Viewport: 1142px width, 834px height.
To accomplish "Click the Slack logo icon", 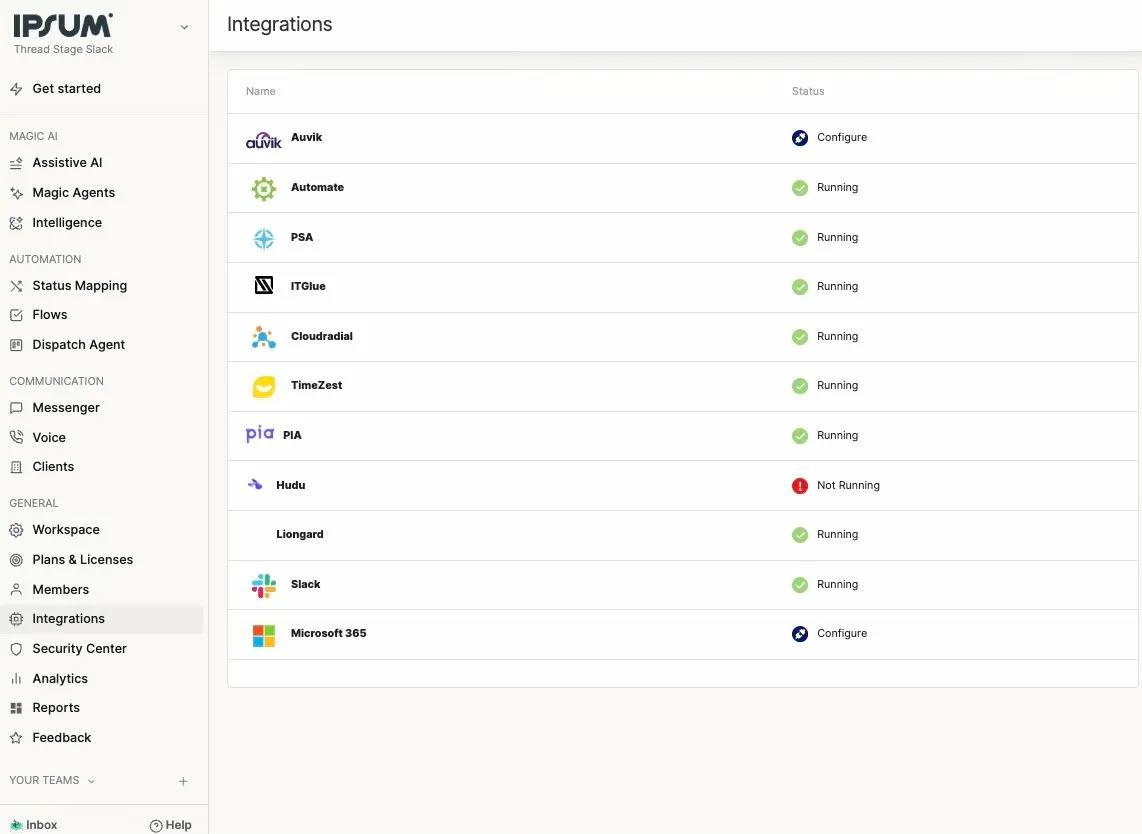I will tap(264, 585).
